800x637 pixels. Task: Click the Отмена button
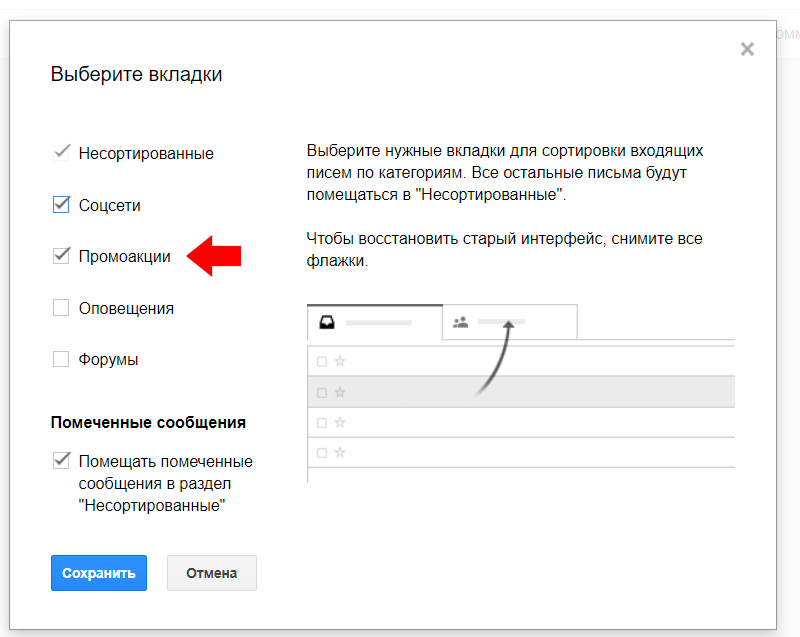212,573
